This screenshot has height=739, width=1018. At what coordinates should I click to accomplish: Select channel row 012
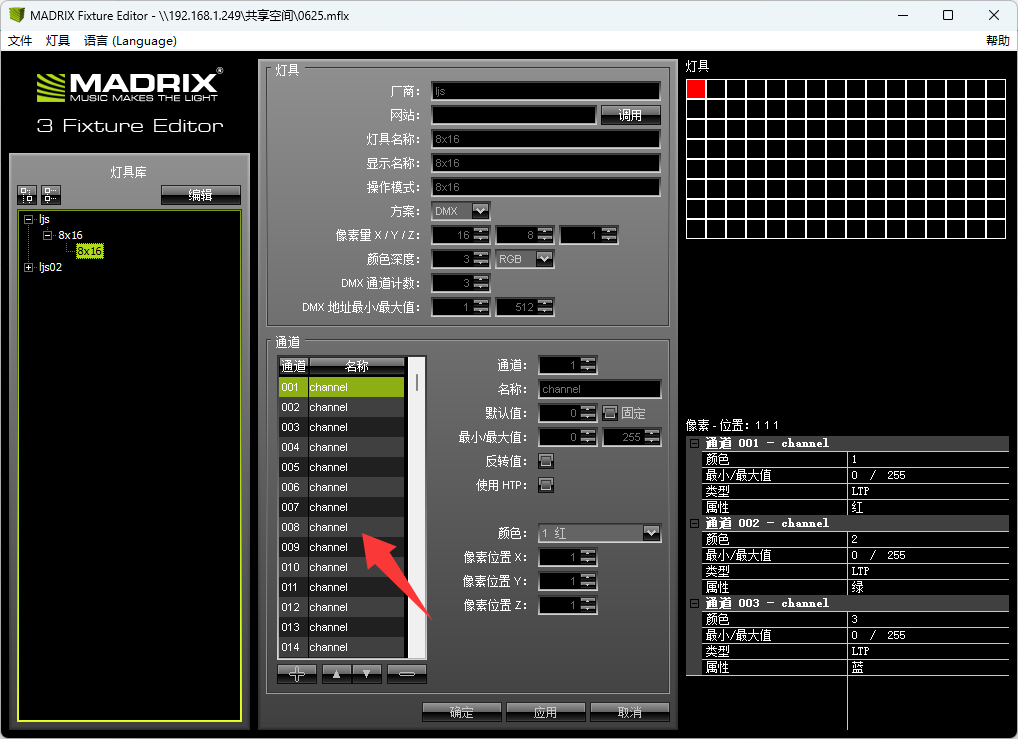coord(341,607)
